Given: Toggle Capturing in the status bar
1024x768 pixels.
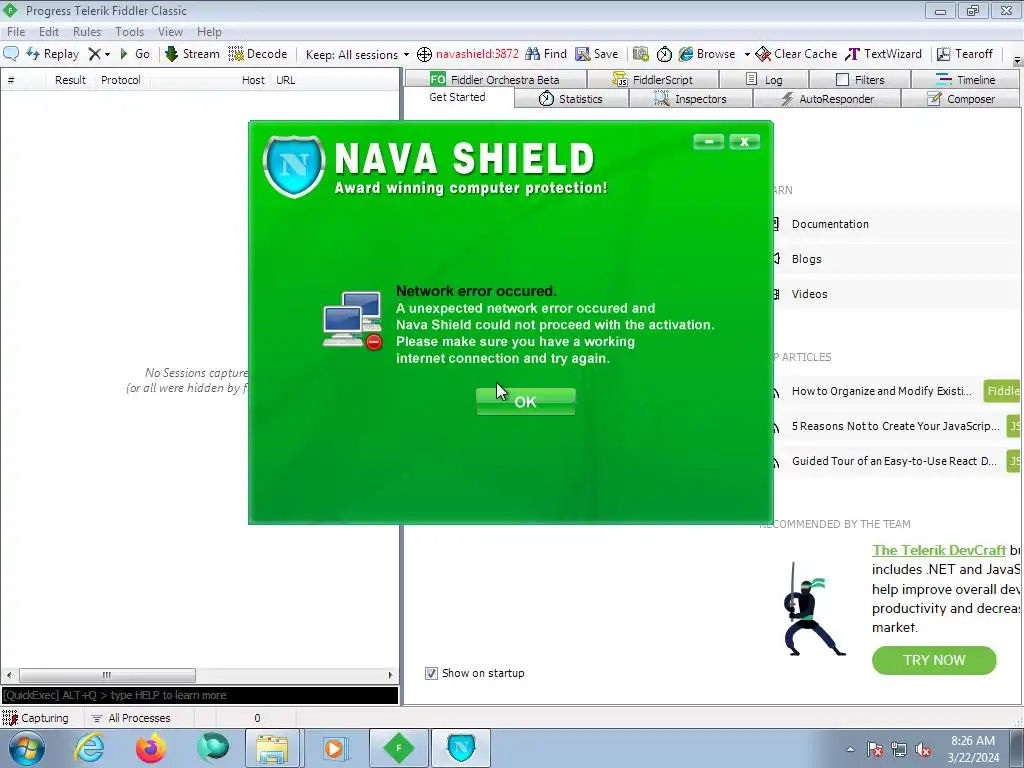Looking at the screenshot, I should (x=36, y=718).
